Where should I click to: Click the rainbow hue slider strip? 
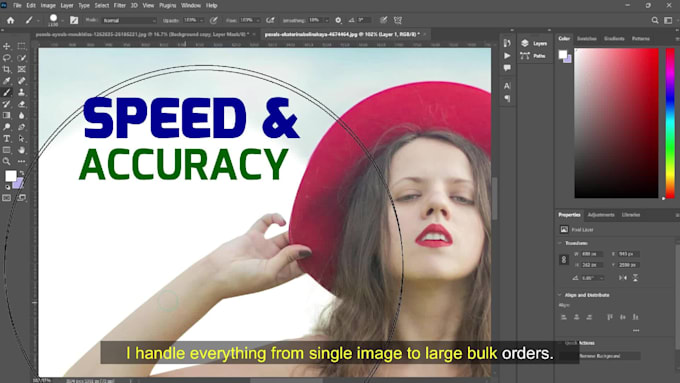pyautogui.click(x=670, y=123)
